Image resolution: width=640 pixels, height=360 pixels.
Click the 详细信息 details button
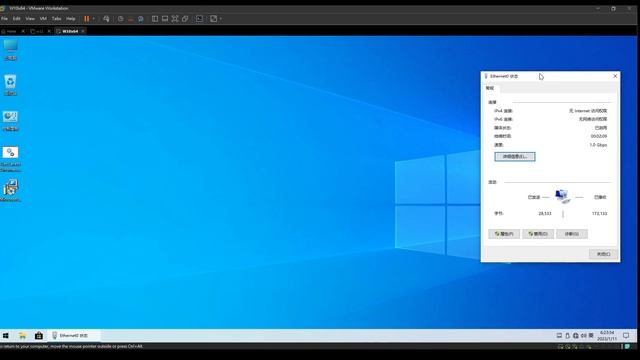(x=515, y=157)
